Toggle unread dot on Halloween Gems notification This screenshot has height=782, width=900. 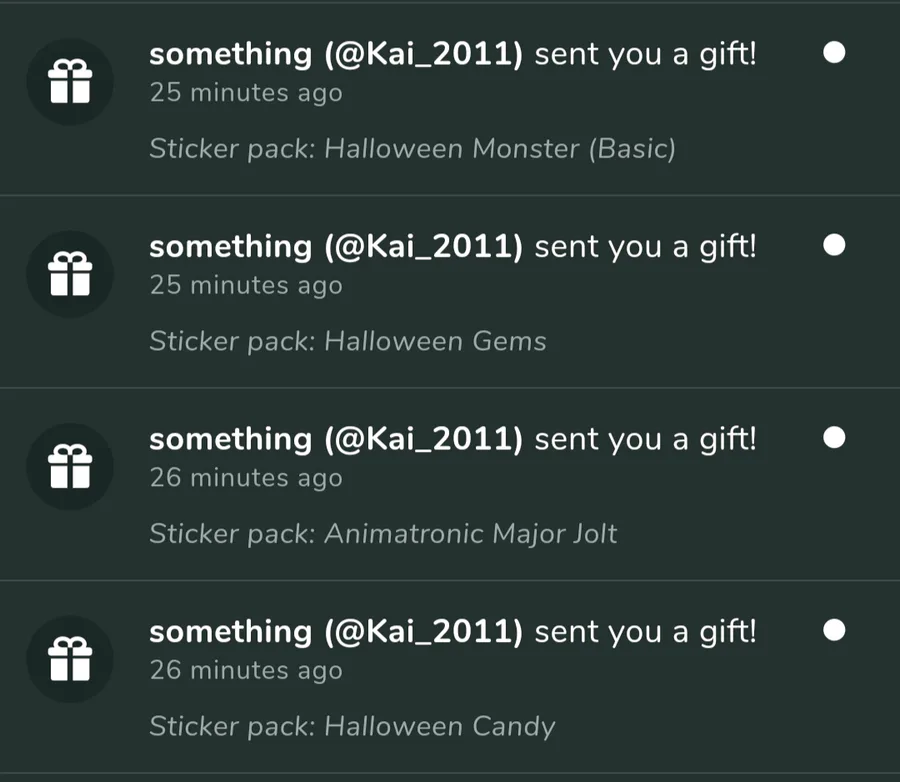[x=834, y=245]
